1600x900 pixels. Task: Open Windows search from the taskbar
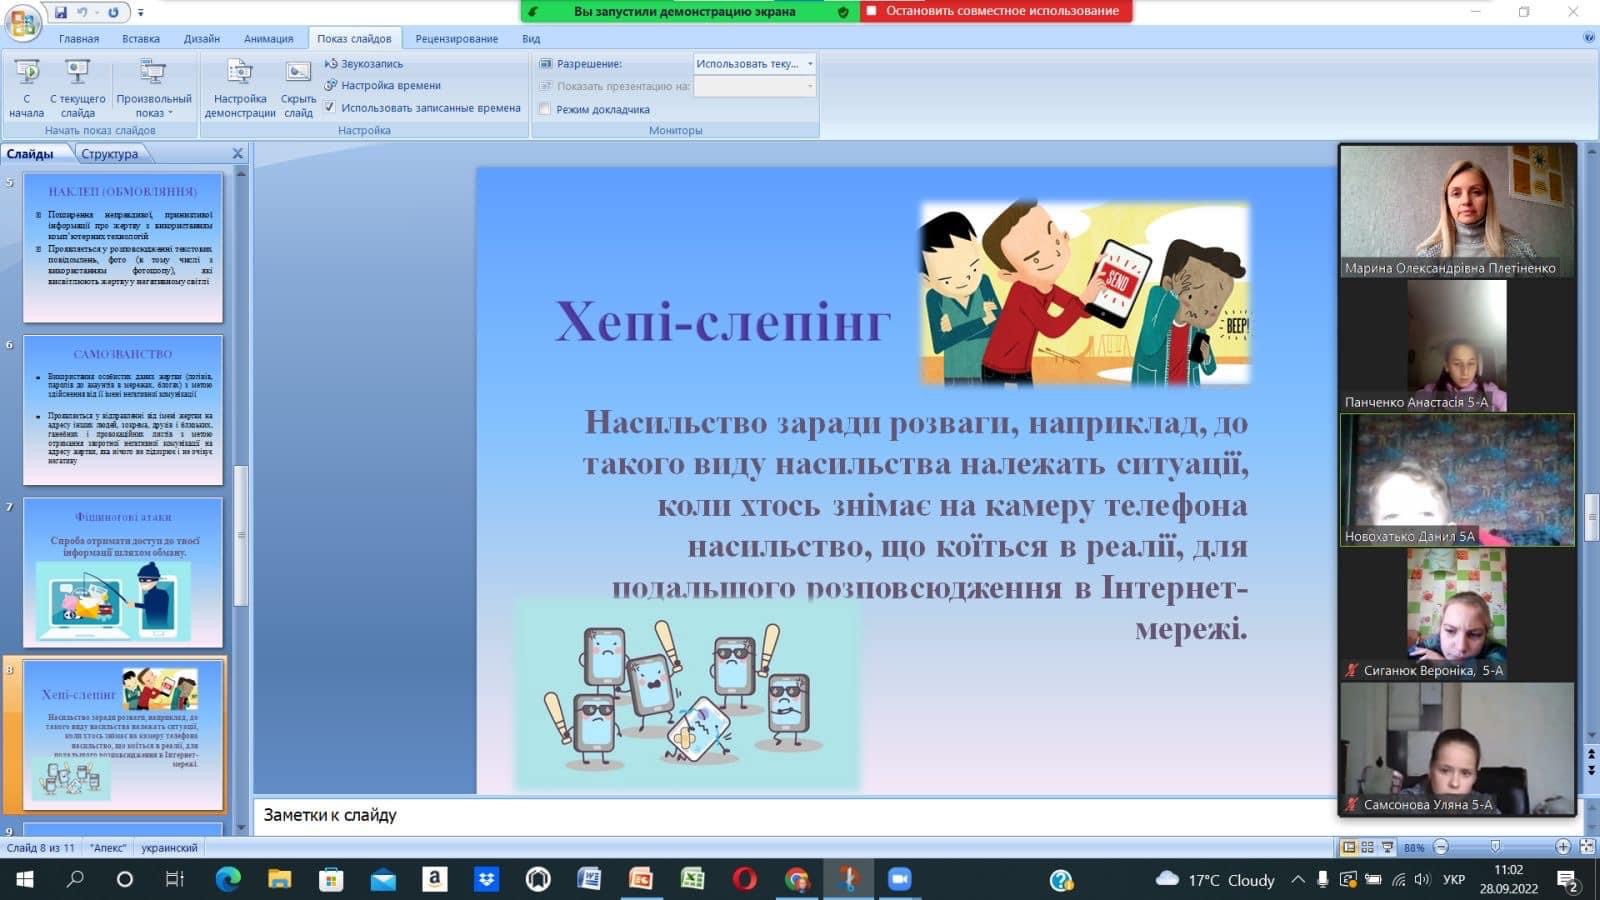click(75, 880)
